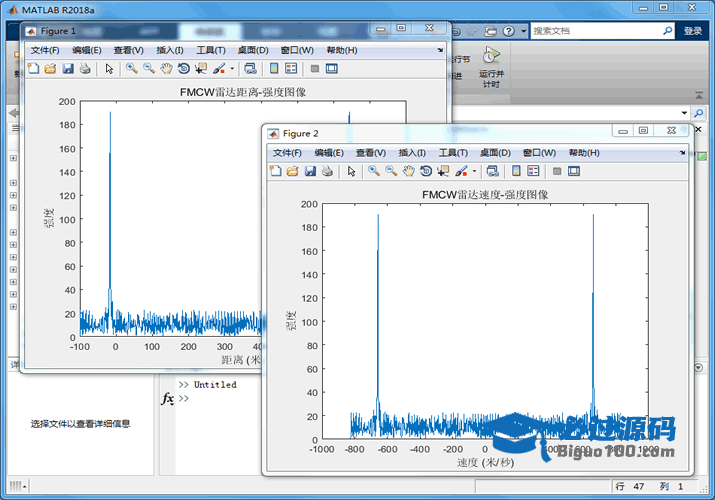Image resolution: width=715 pixels, height=500 pixels.
Task: Open Brush color dropdown arrow in Figure 2
Action: click(x=474, y=172)
